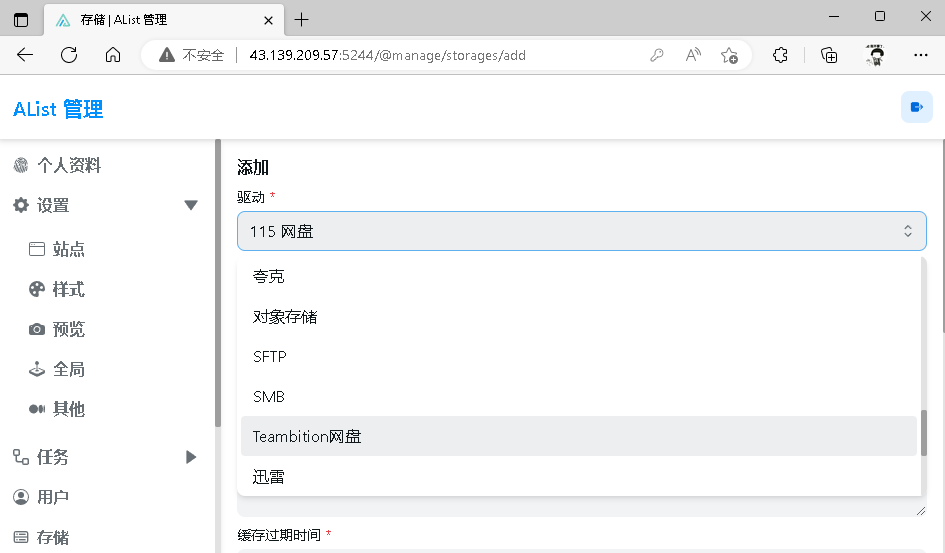
Task: Click the read aloud icon in address bar
Action: click(693, 56)
